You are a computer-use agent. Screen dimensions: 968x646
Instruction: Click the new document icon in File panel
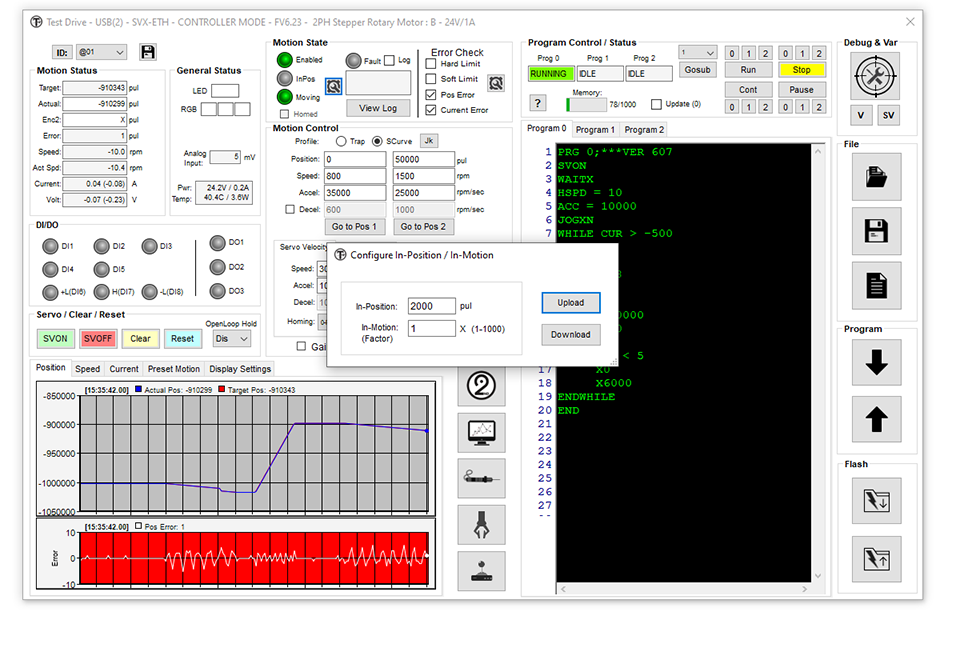coord(876,286)
